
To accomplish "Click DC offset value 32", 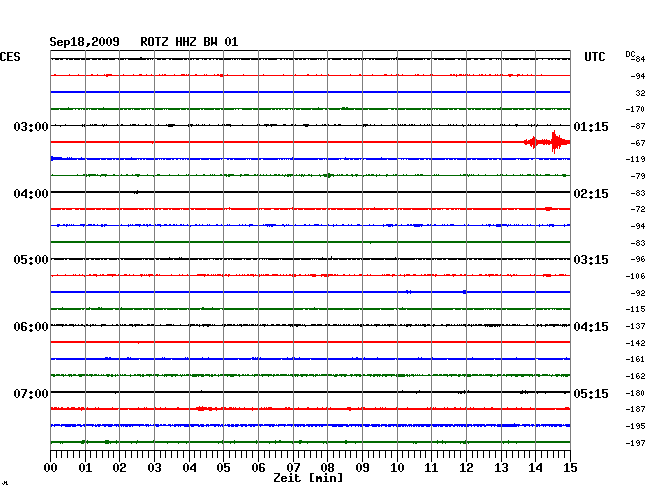I will point(640,93).
